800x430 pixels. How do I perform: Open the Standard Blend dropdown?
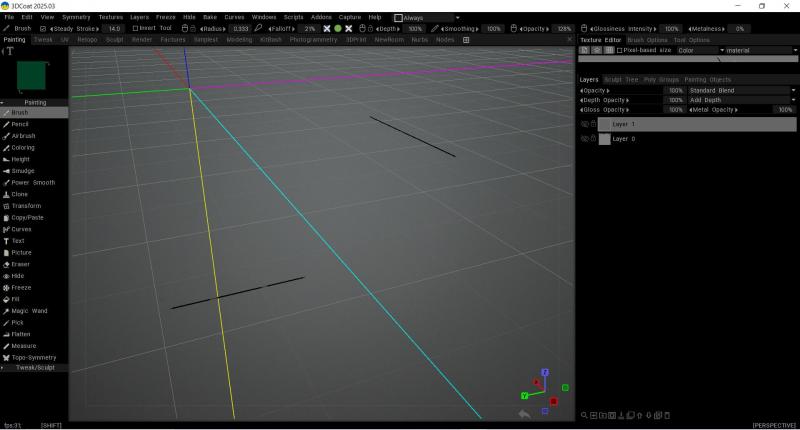[740, 90]
